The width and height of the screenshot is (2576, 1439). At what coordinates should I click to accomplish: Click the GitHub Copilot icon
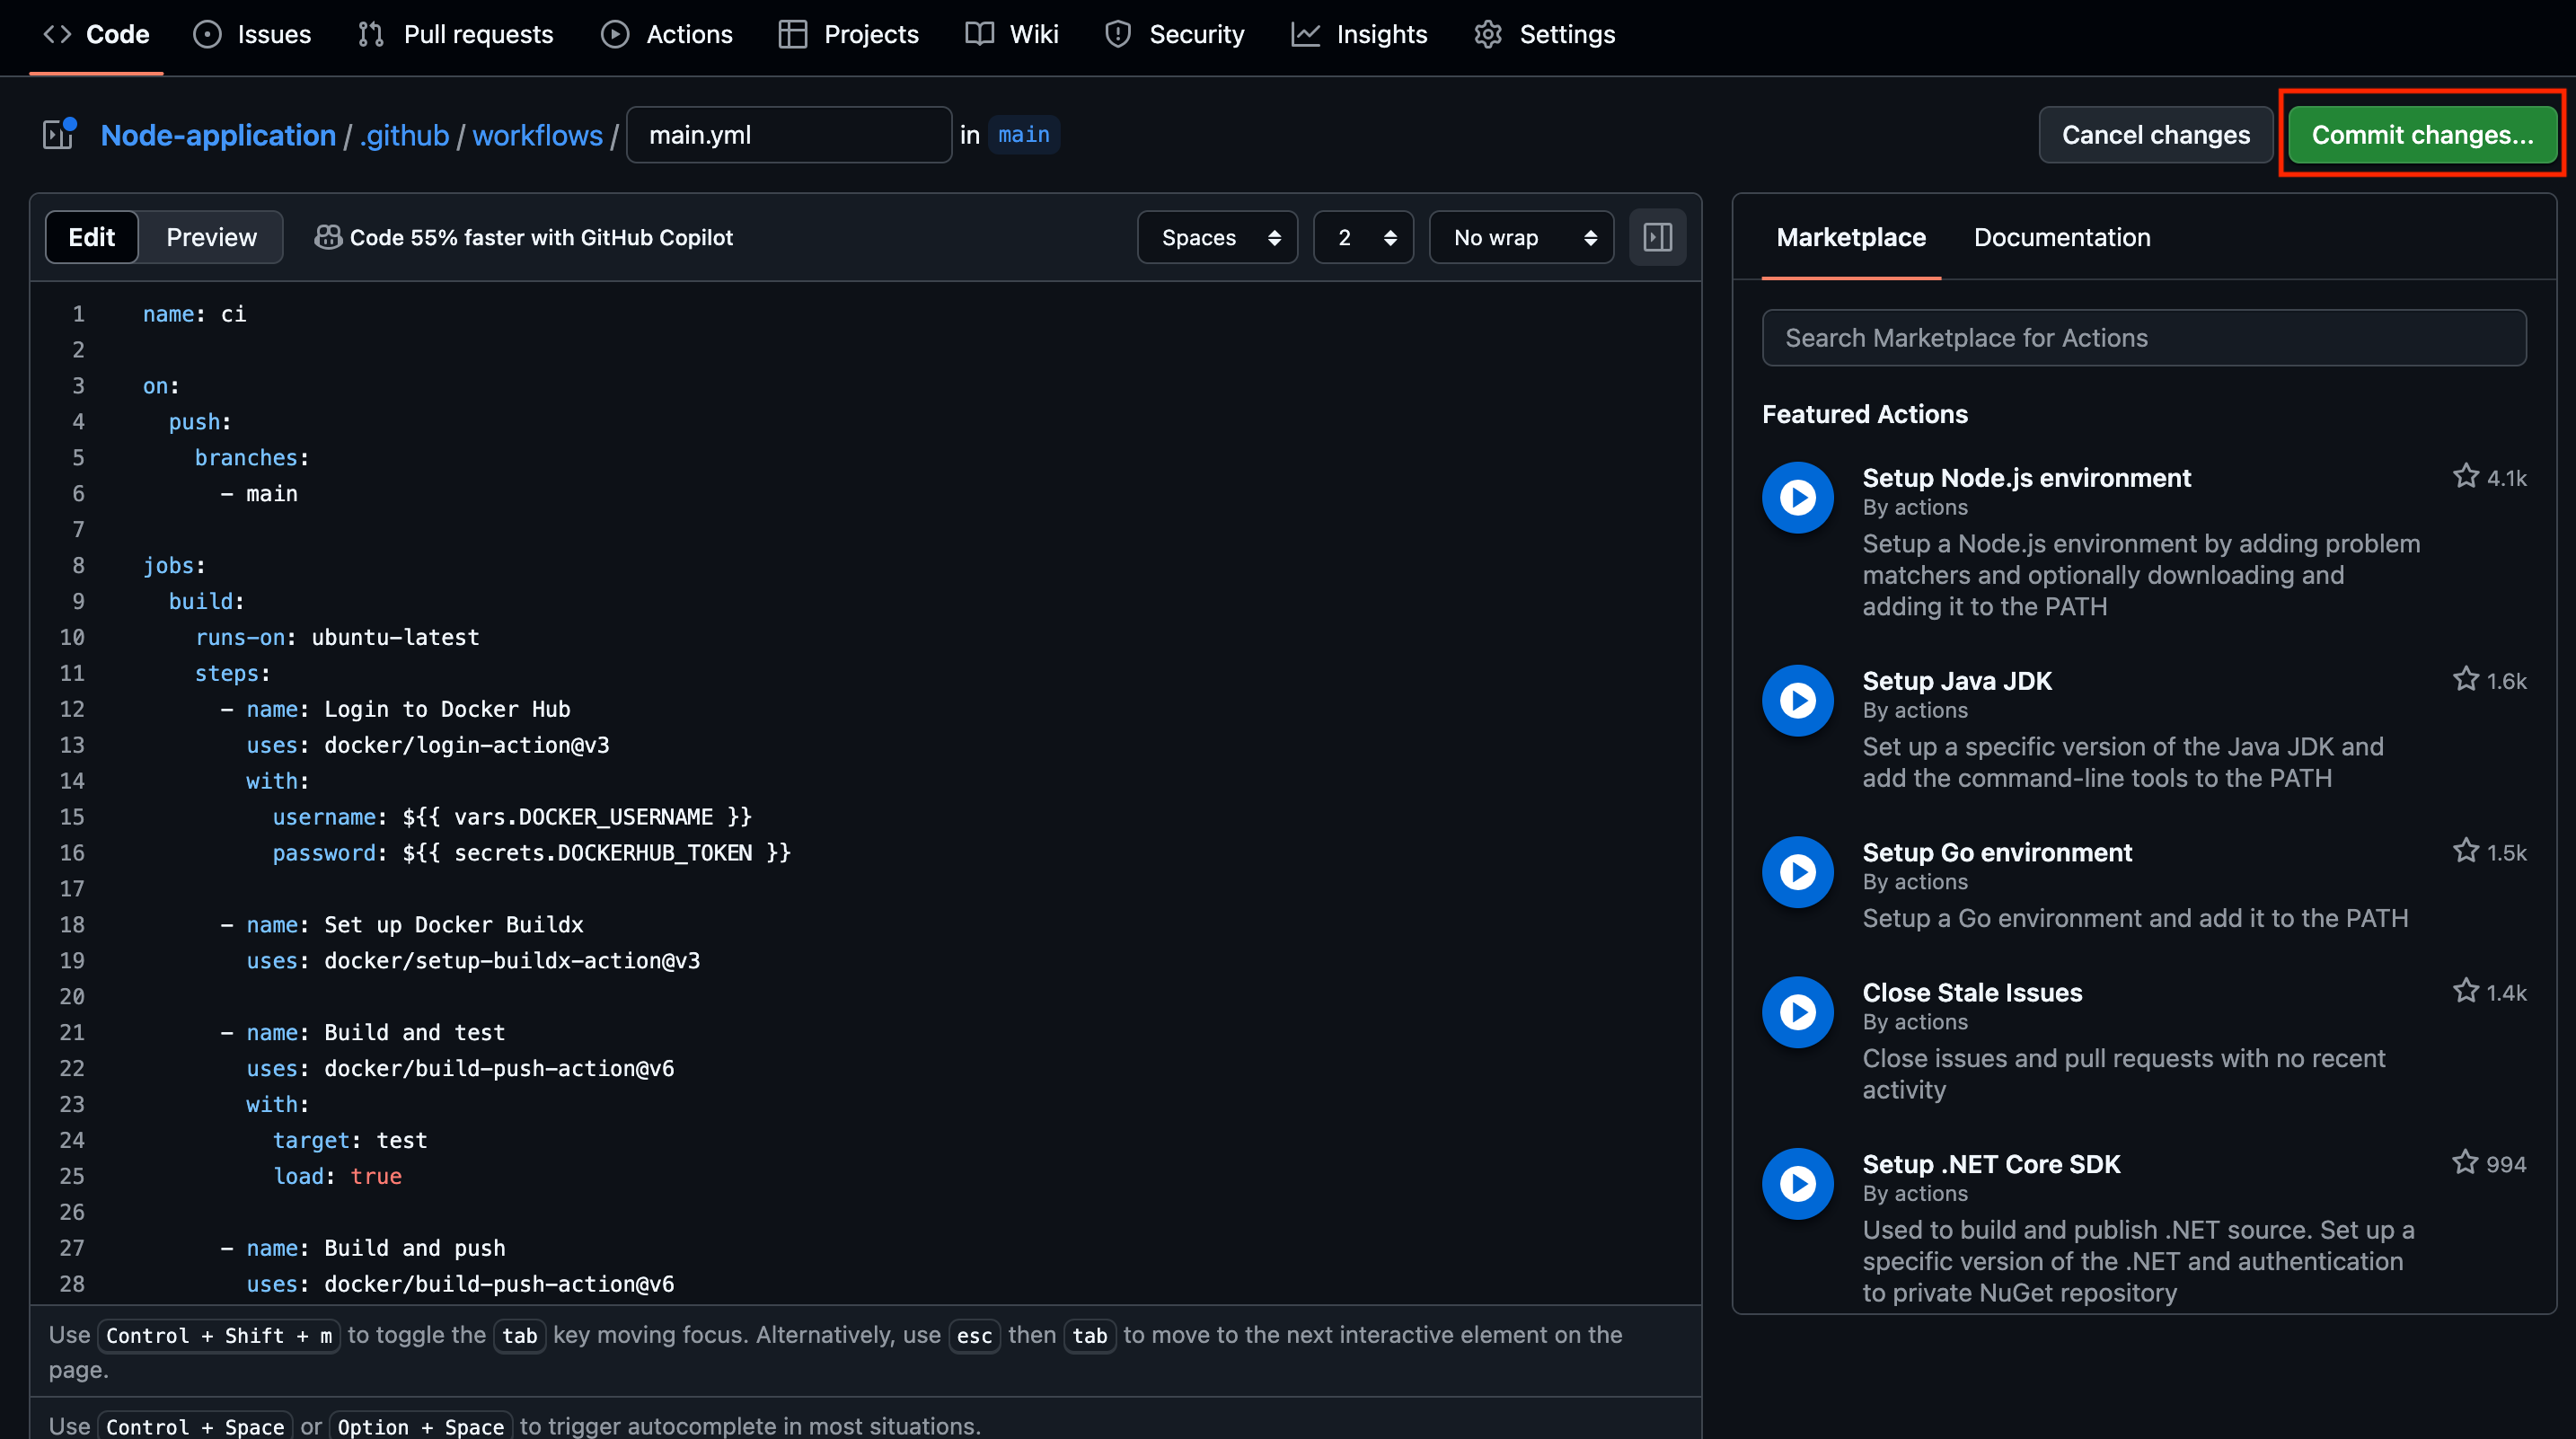pos(327,237)
